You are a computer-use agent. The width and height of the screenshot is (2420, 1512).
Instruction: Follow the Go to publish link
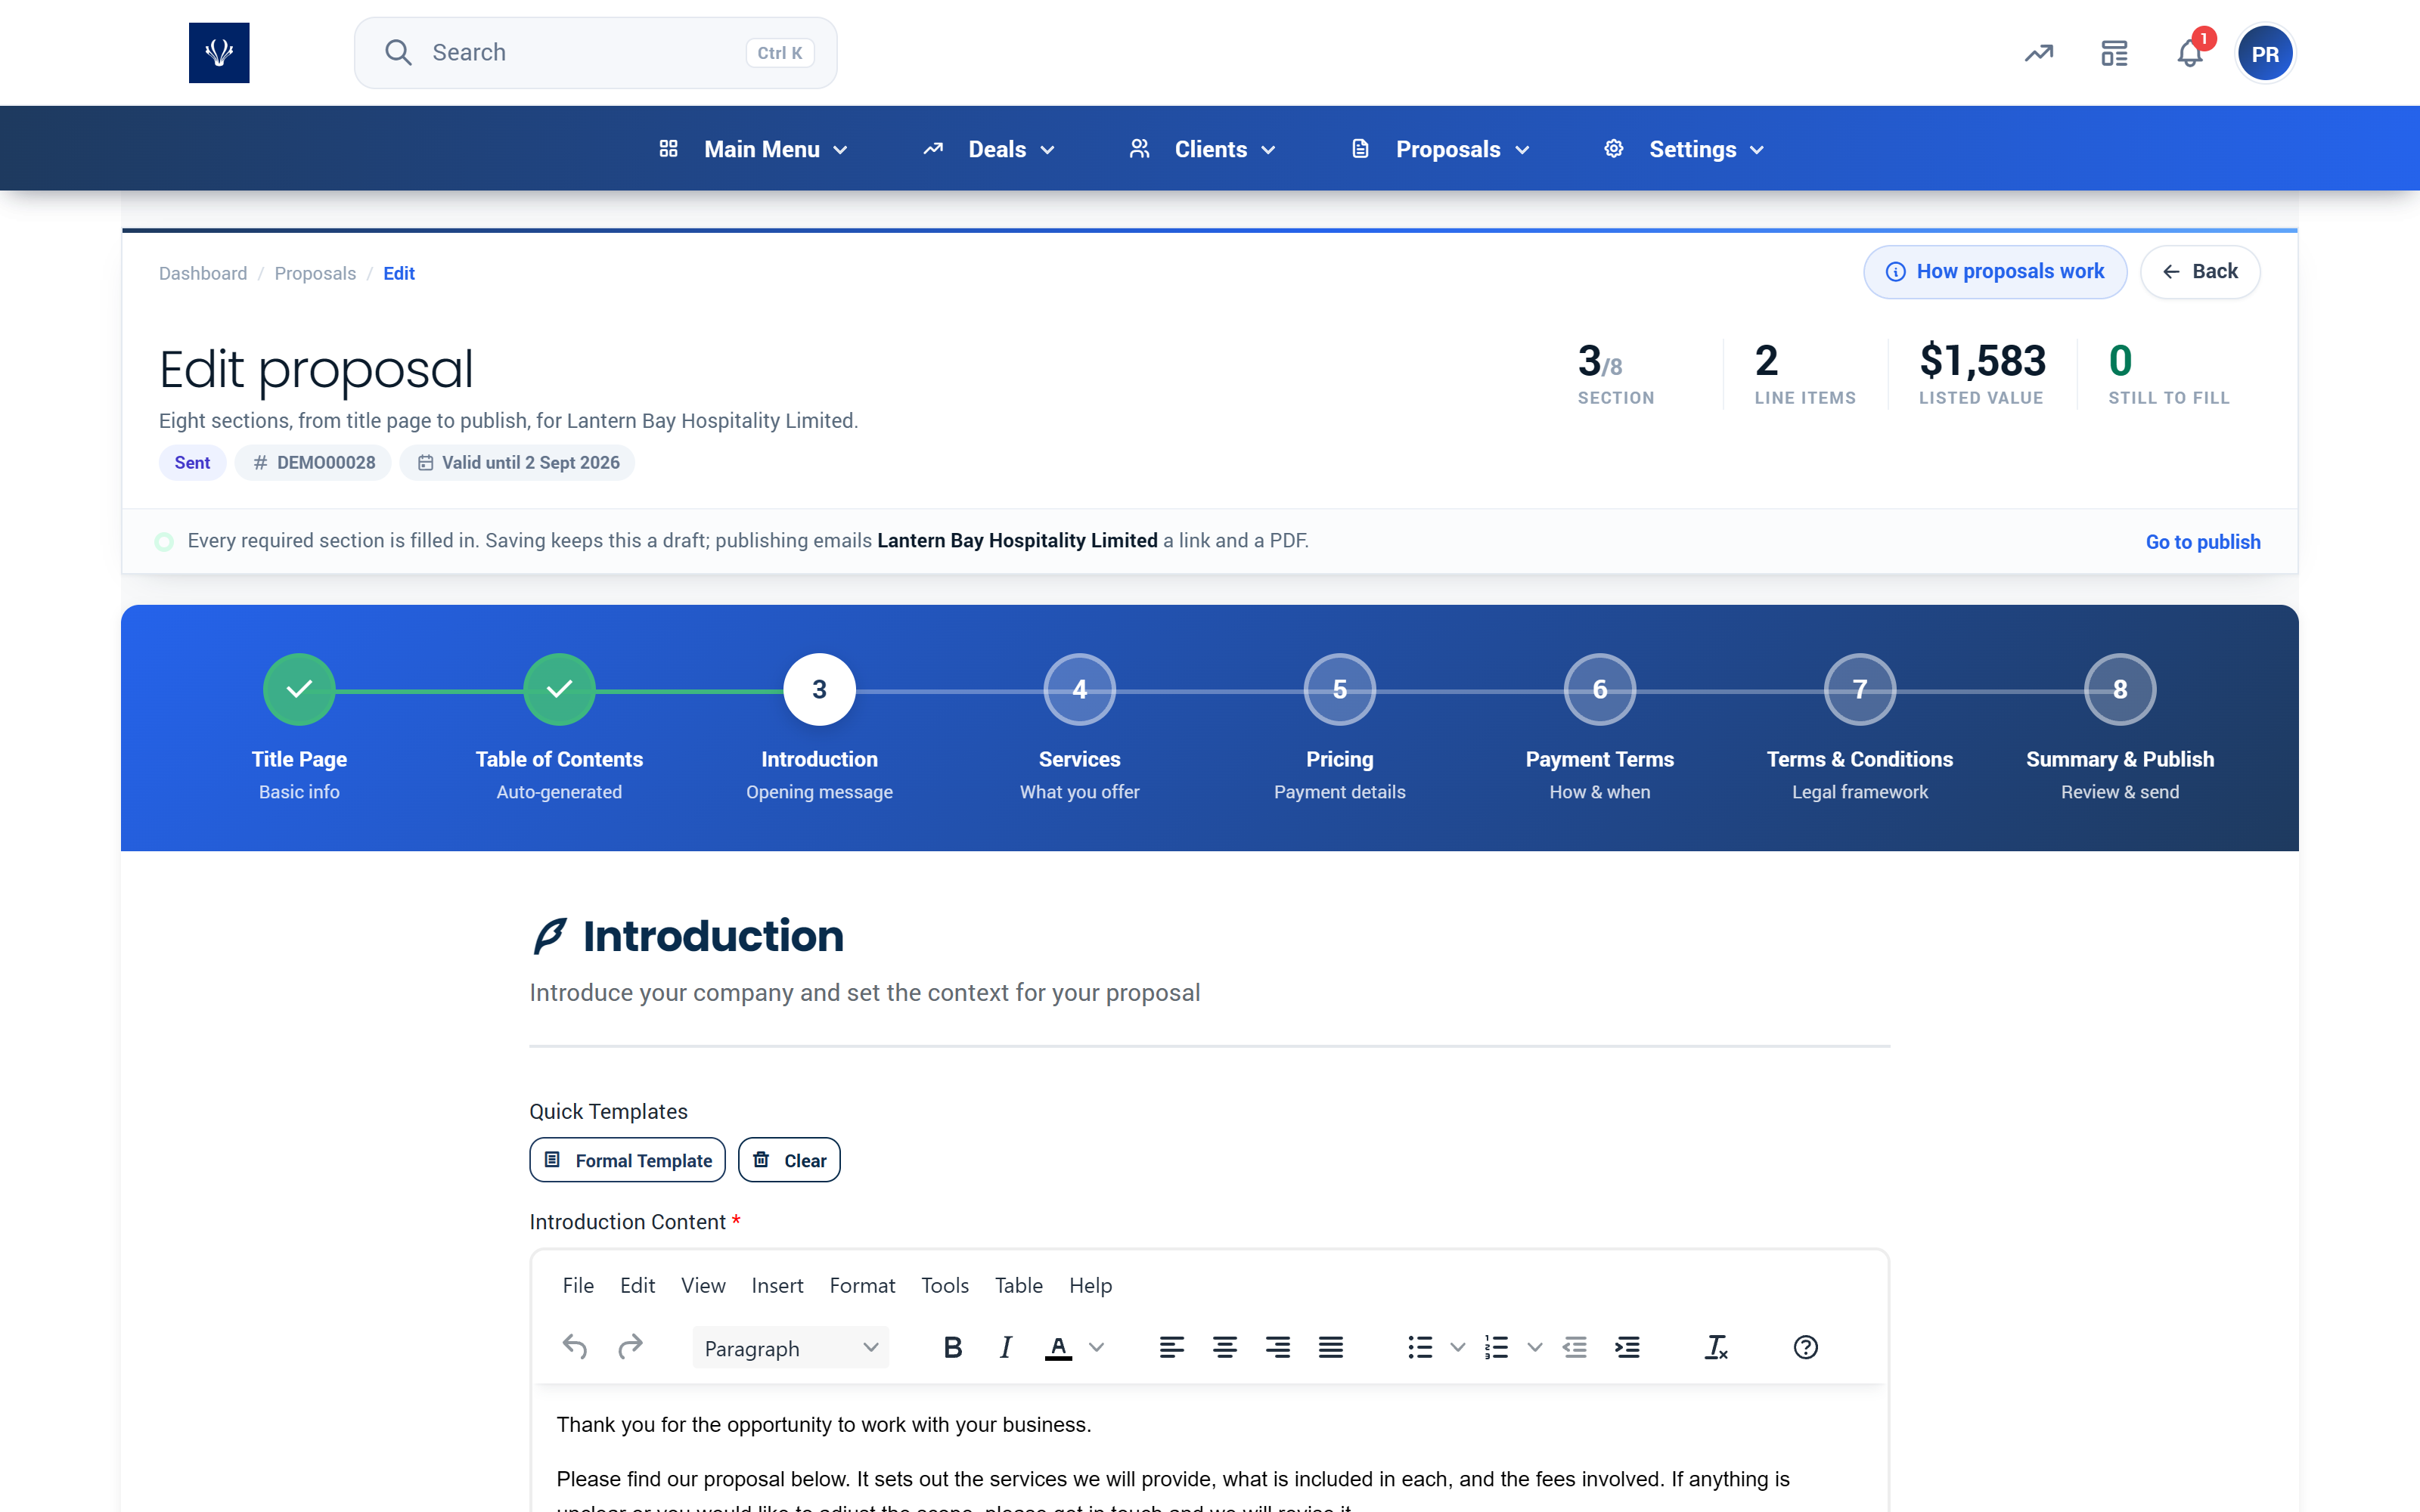pos(2203,542)
